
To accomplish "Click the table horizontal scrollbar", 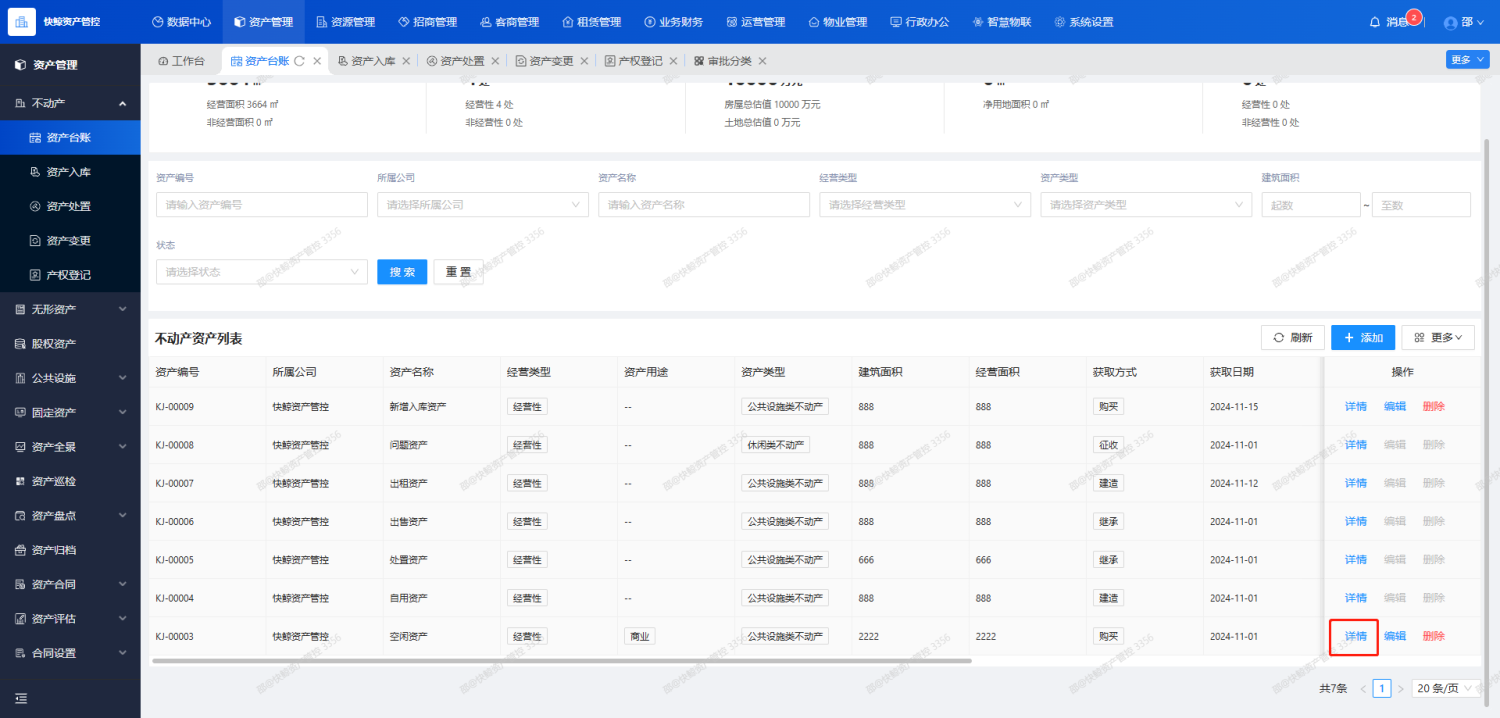I will pos(562,661).
